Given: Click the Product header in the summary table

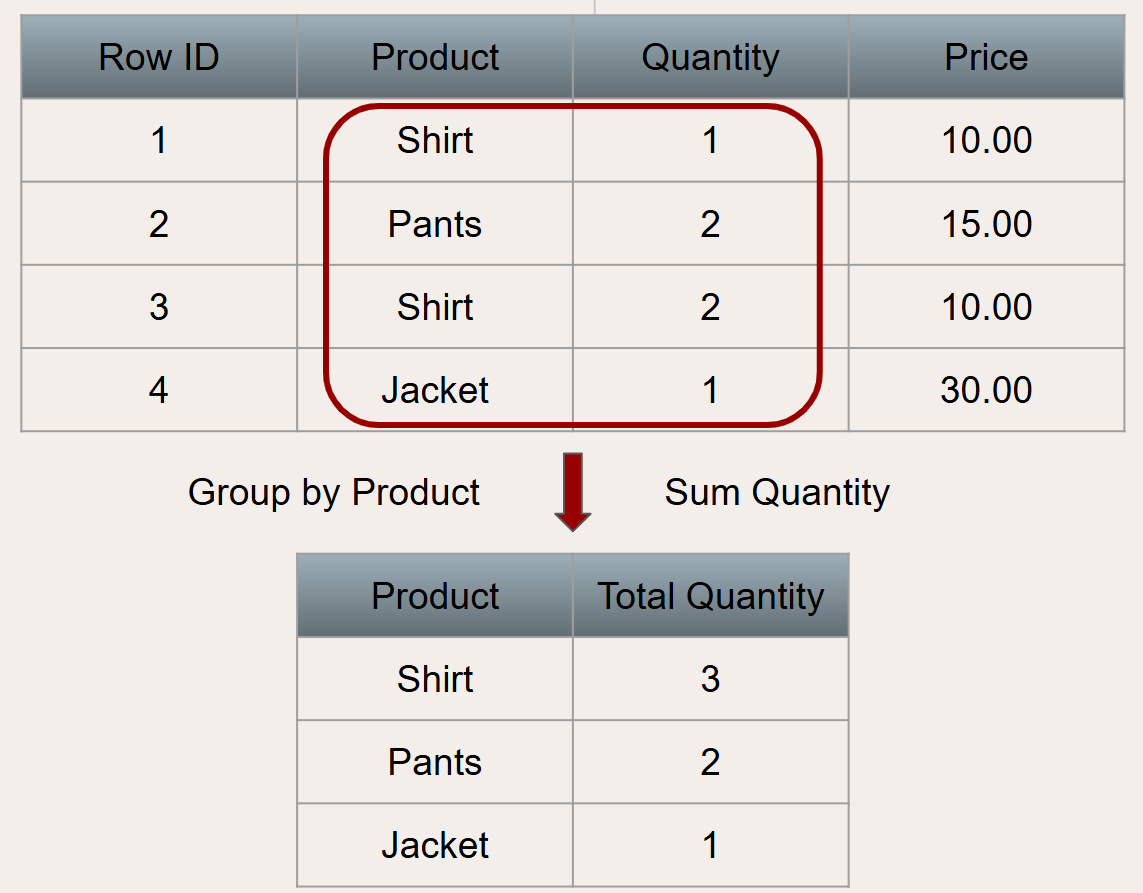Looking at the screenshot, I should [x=435, y=596].
